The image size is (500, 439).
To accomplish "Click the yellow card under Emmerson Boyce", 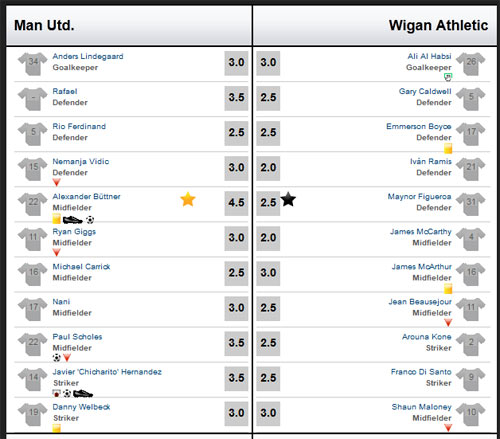I will (448, 148).
